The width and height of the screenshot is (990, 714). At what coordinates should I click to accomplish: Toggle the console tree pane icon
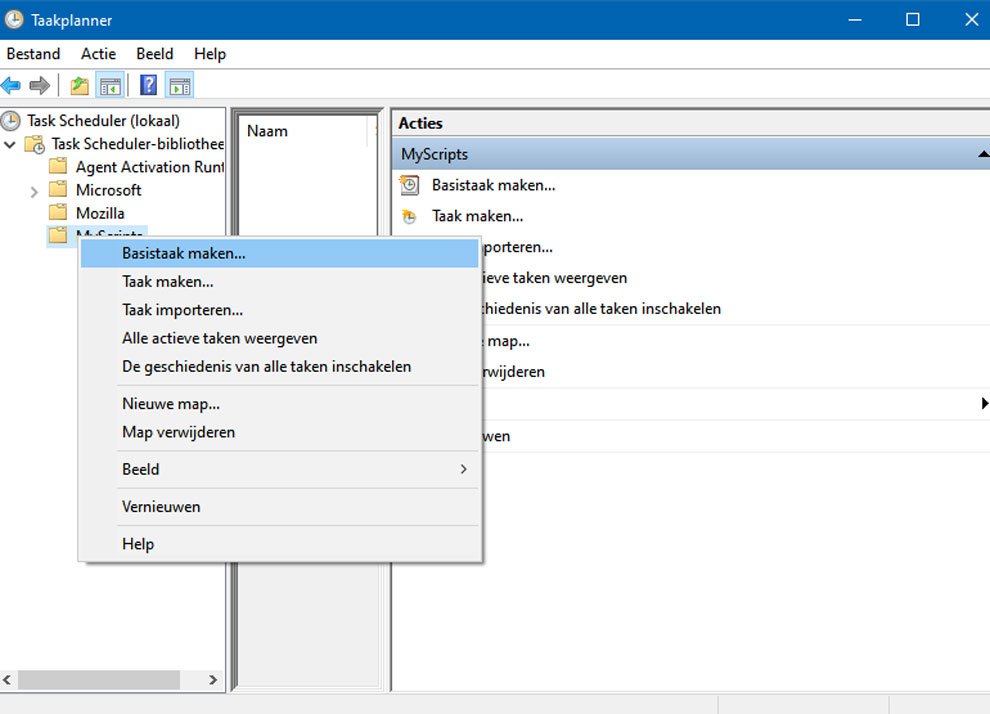tap(110, 85)
